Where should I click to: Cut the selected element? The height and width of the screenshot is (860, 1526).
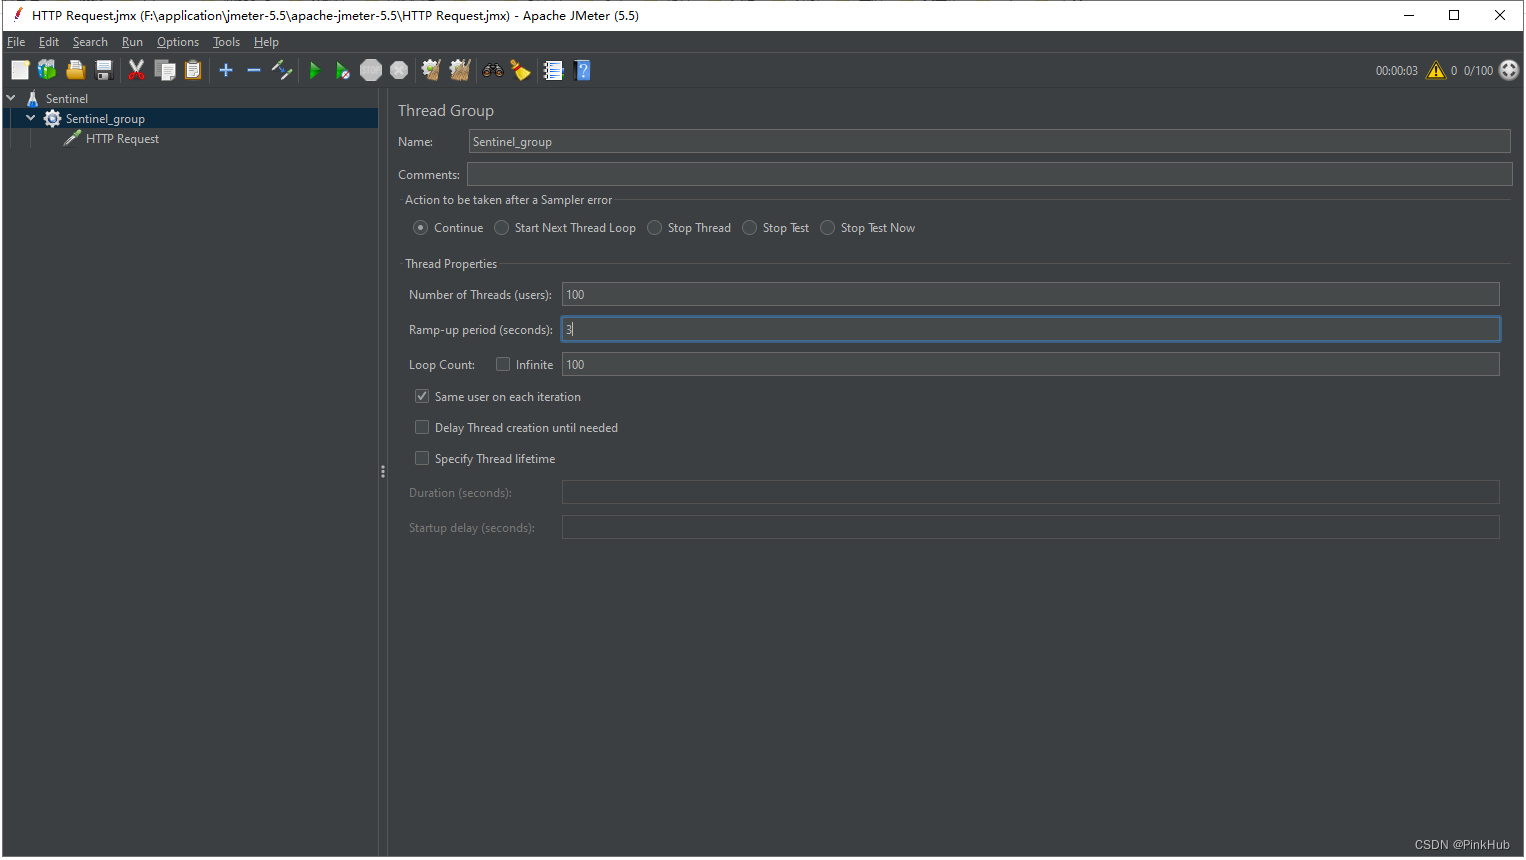pos(136,70)
